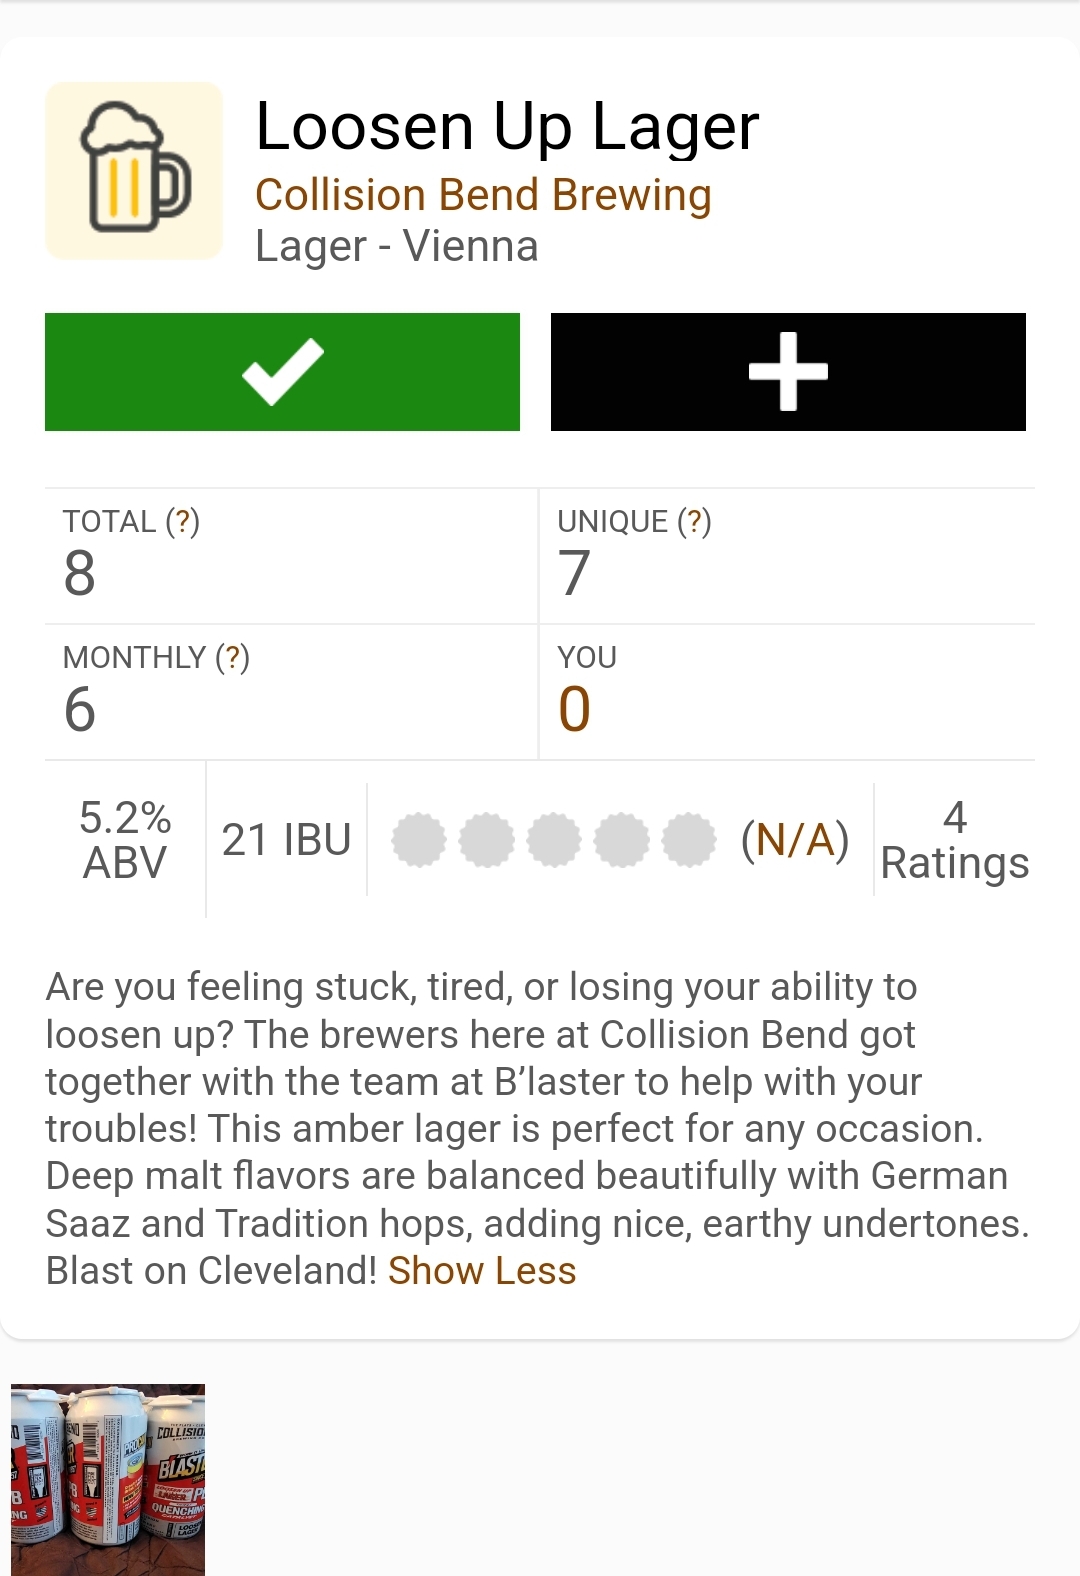View the 4 Ratings count
This screenshot has height=1576, width=1080.
(954, 840)
